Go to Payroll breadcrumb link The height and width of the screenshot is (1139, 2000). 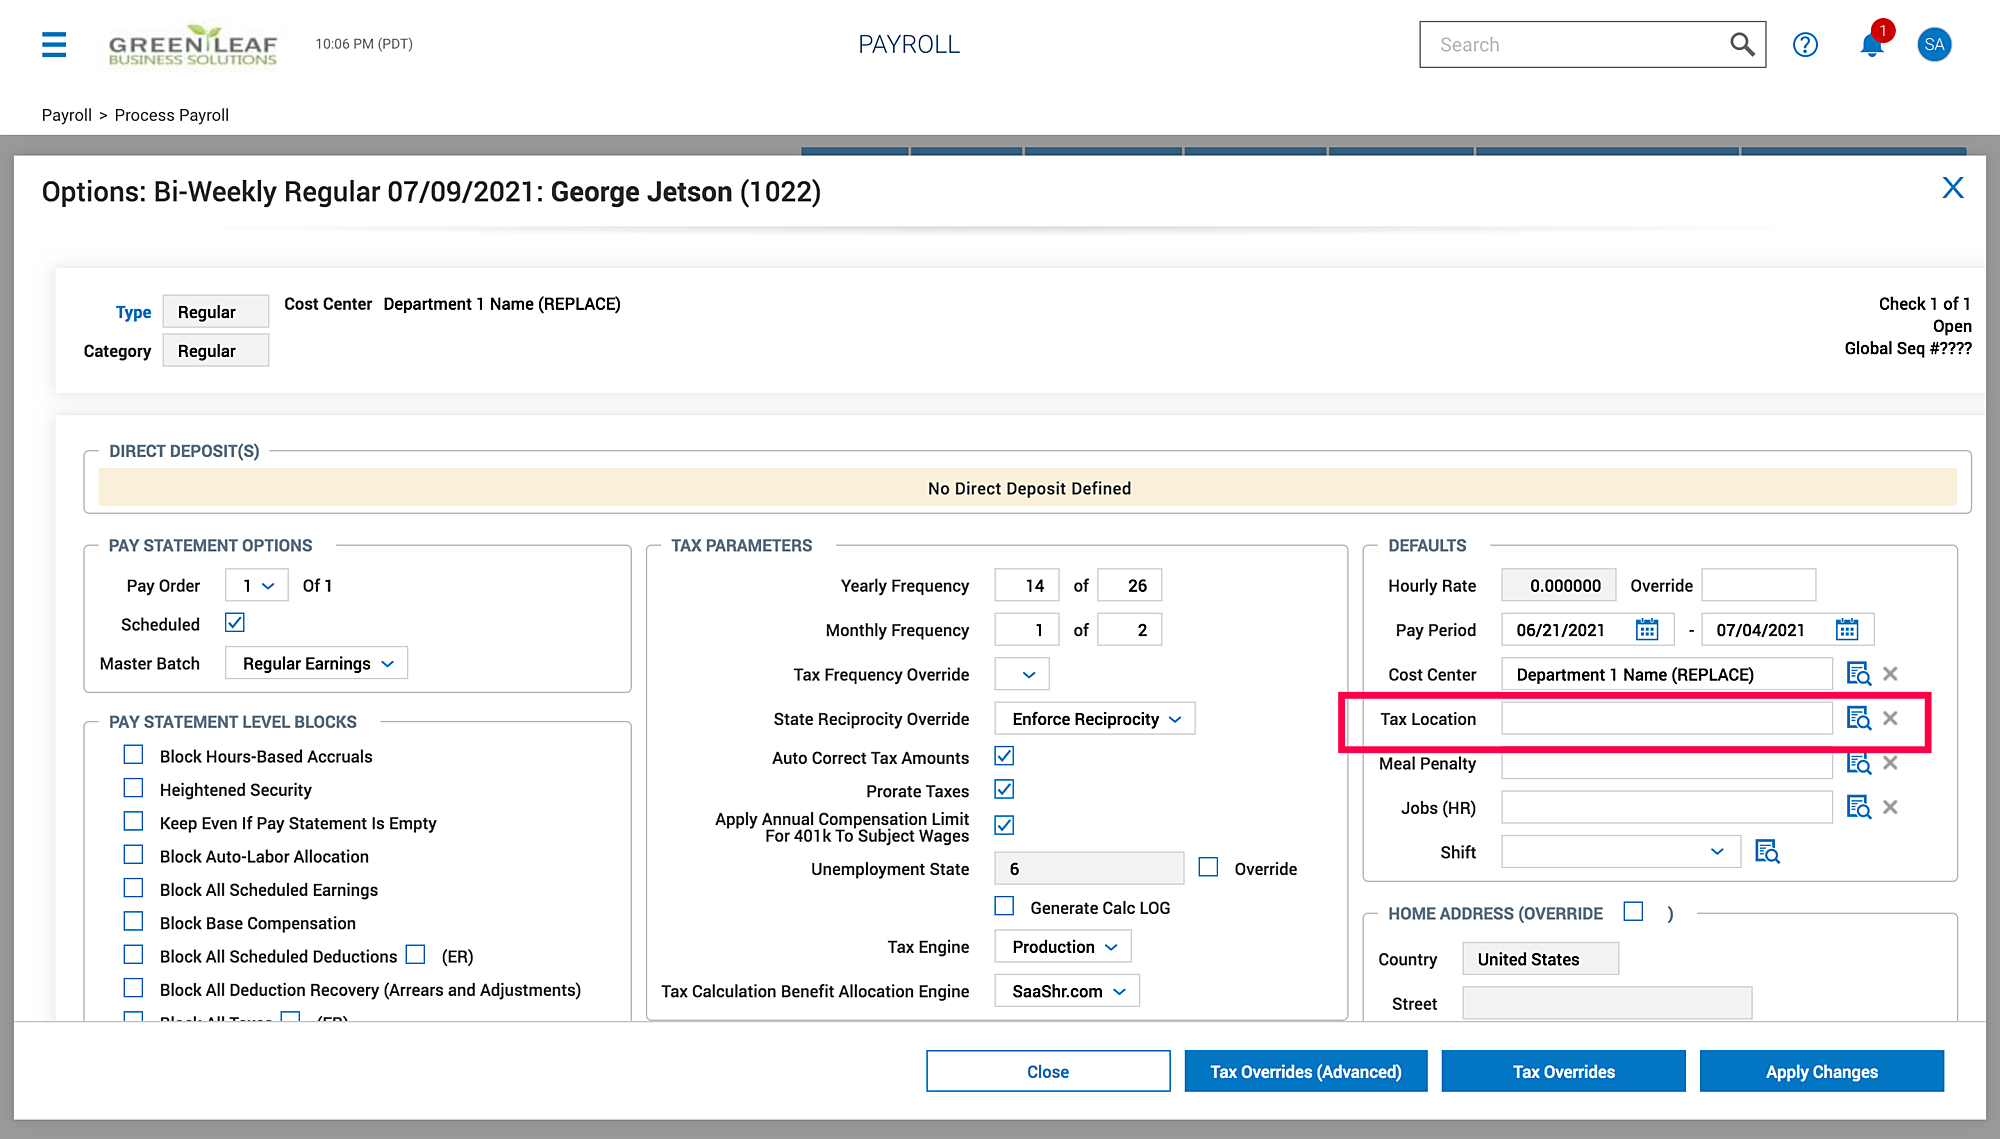pos(66,115)
